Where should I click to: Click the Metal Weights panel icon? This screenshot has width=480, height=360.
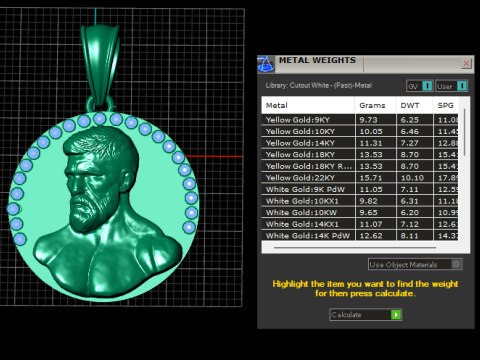point(266,64)
